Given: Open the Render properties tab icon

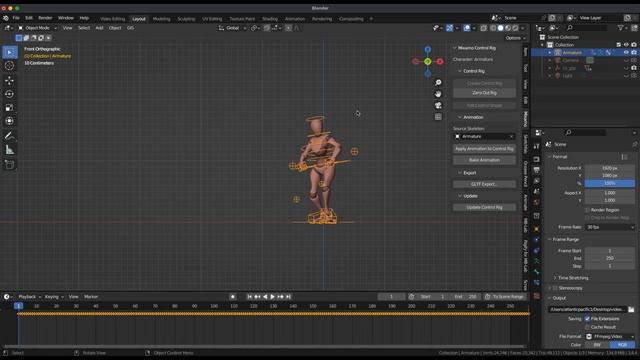Looking at the screenshot, I should click(x=536, y=159).
